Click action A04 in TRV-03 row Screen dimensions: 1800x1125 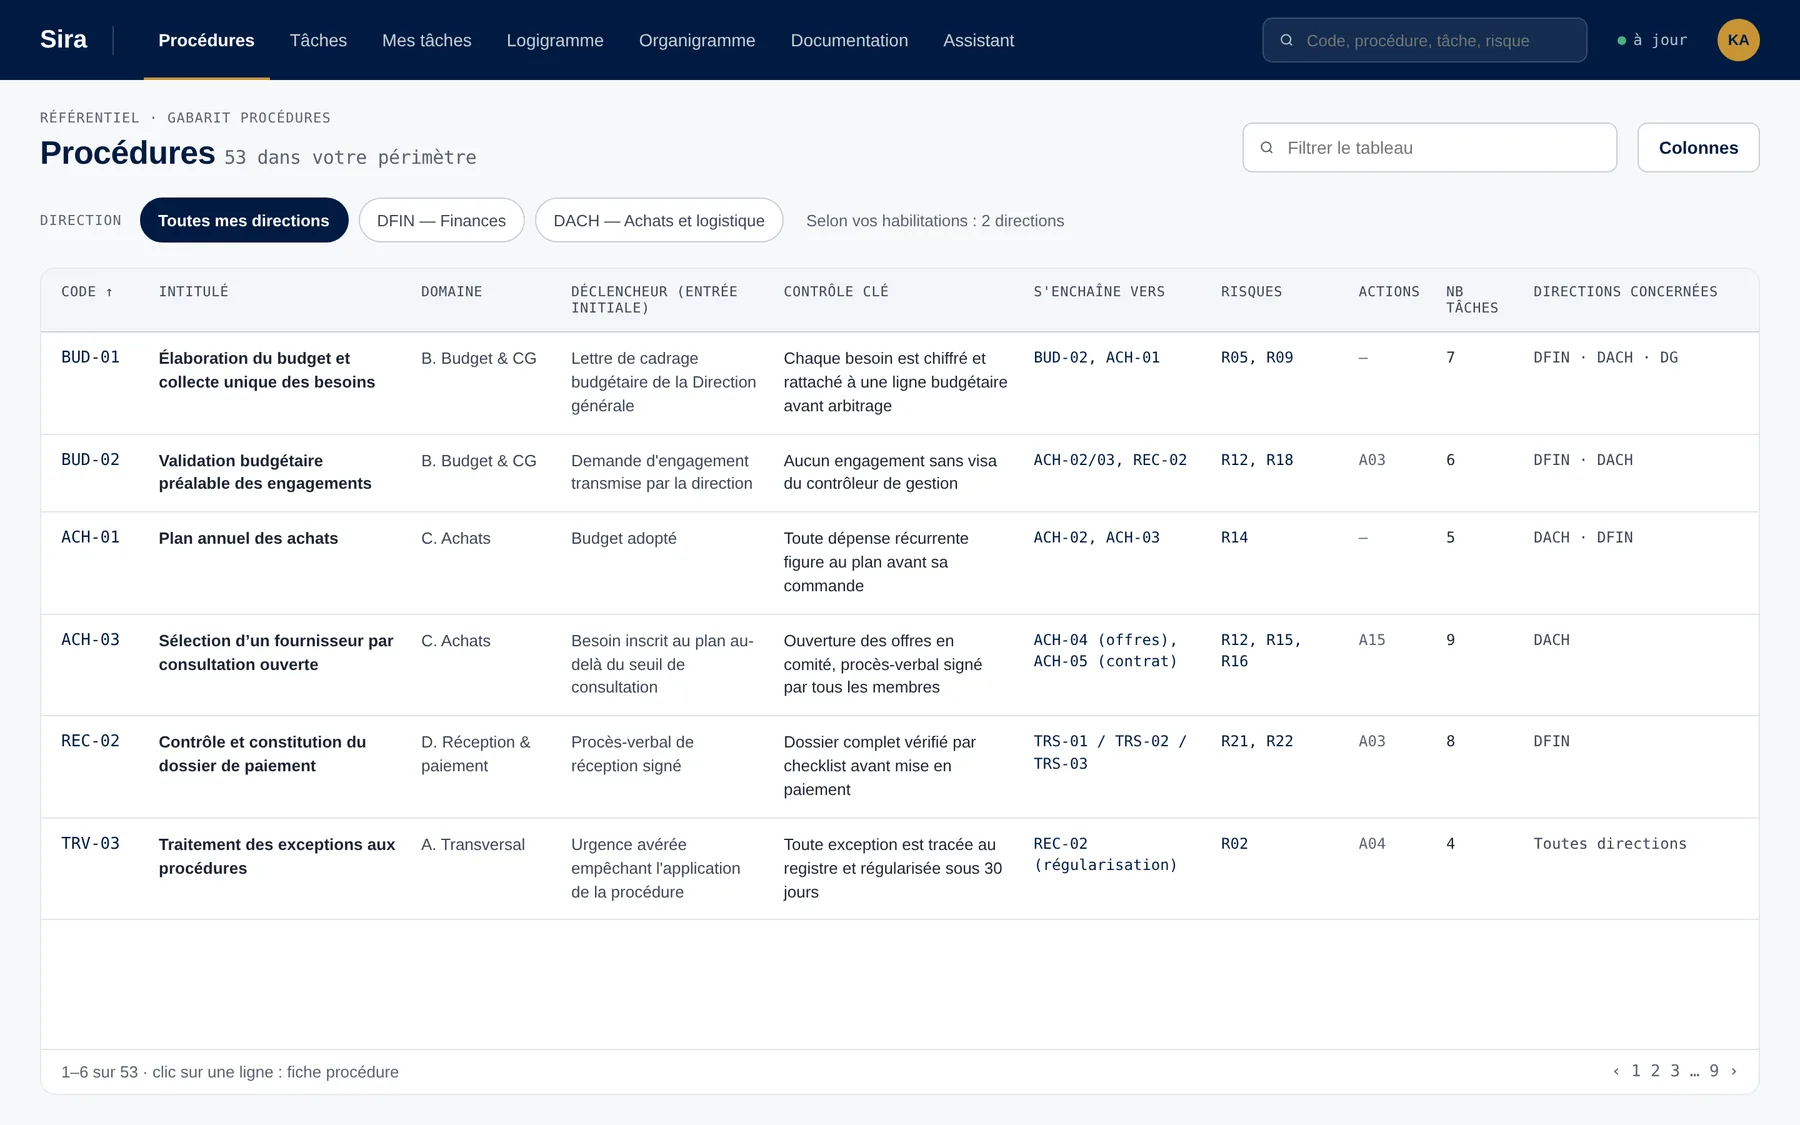coord(1372,844)
